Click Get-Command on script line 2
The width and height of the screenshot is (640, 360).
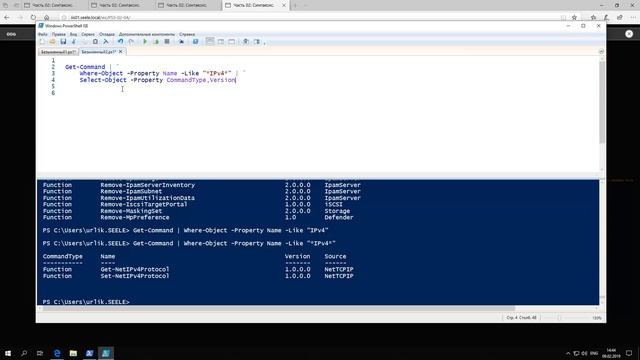coord(85,67)
